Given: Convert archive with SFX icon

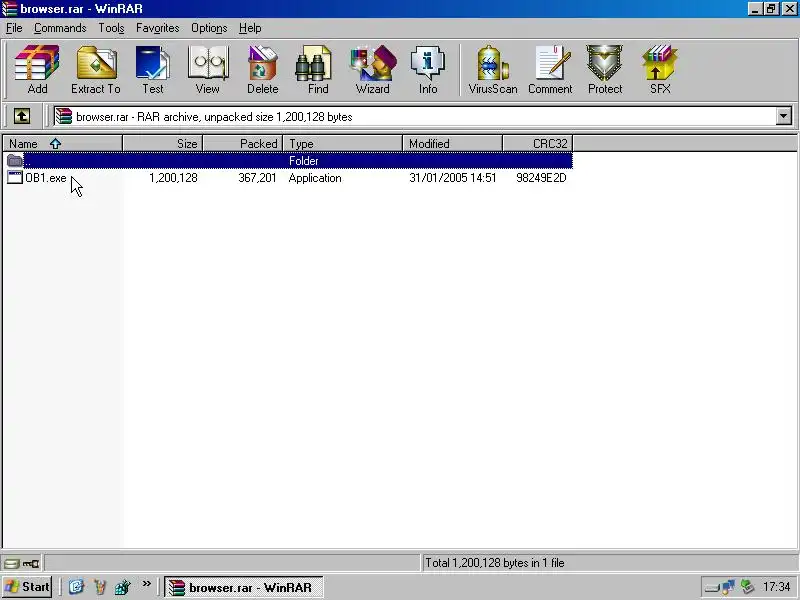Looking at the screenshot, I should point(660,70).
